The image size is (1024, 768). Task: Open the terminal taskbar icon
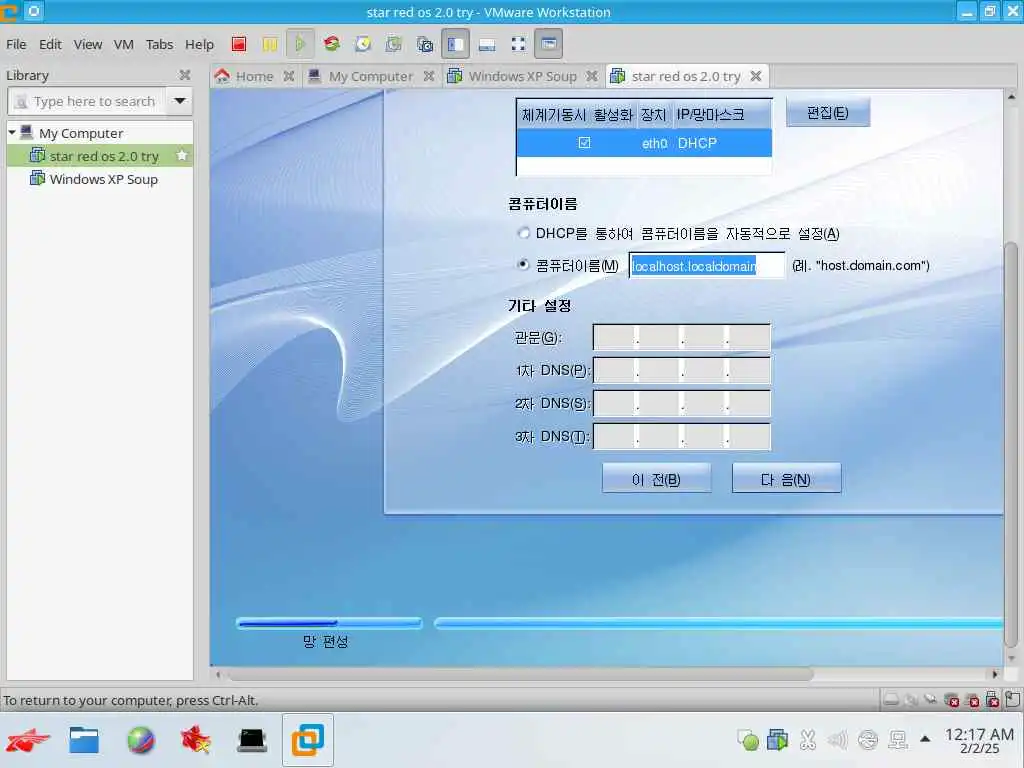(252, 740)
